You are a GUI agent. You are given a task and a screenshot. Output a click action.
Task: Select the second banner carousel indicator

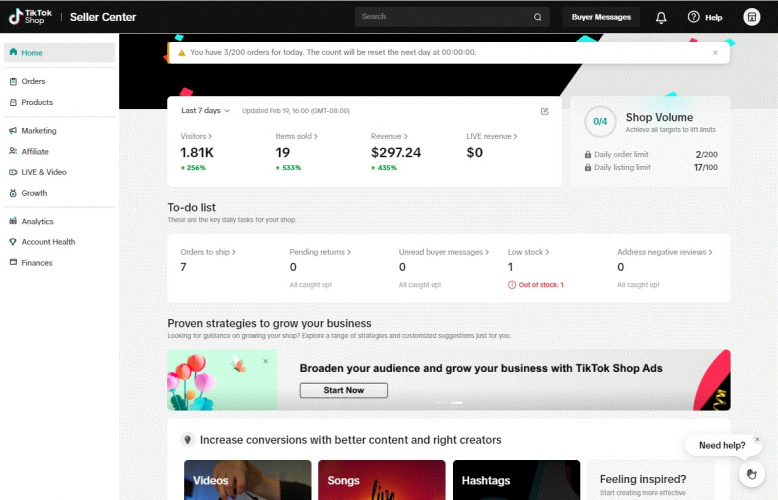pos(457,402)
